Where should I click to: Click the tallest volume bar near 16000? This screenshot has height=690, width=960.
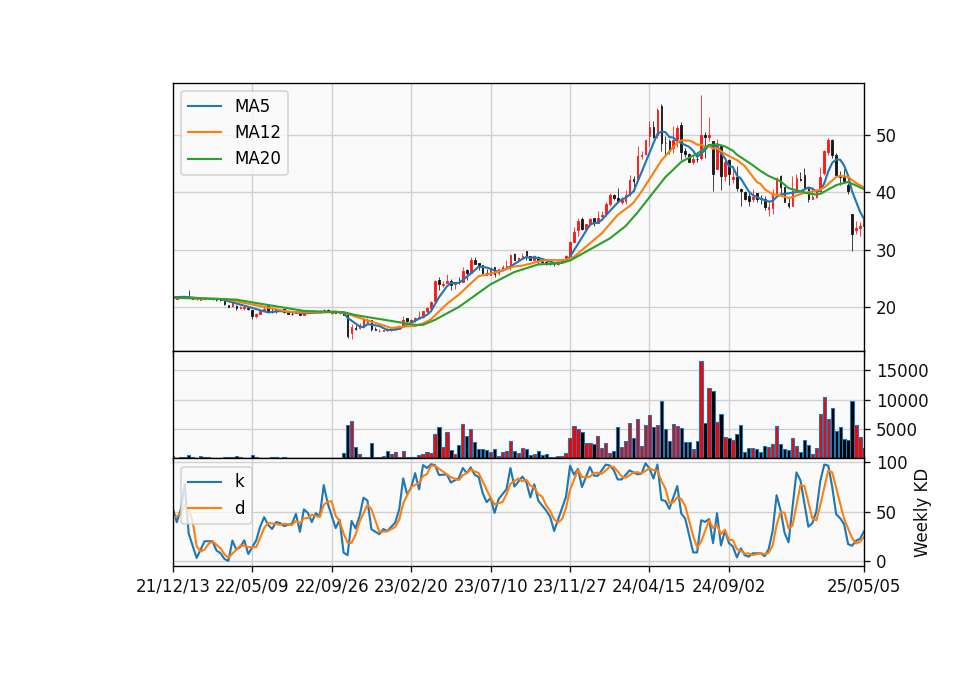(702, 410)
